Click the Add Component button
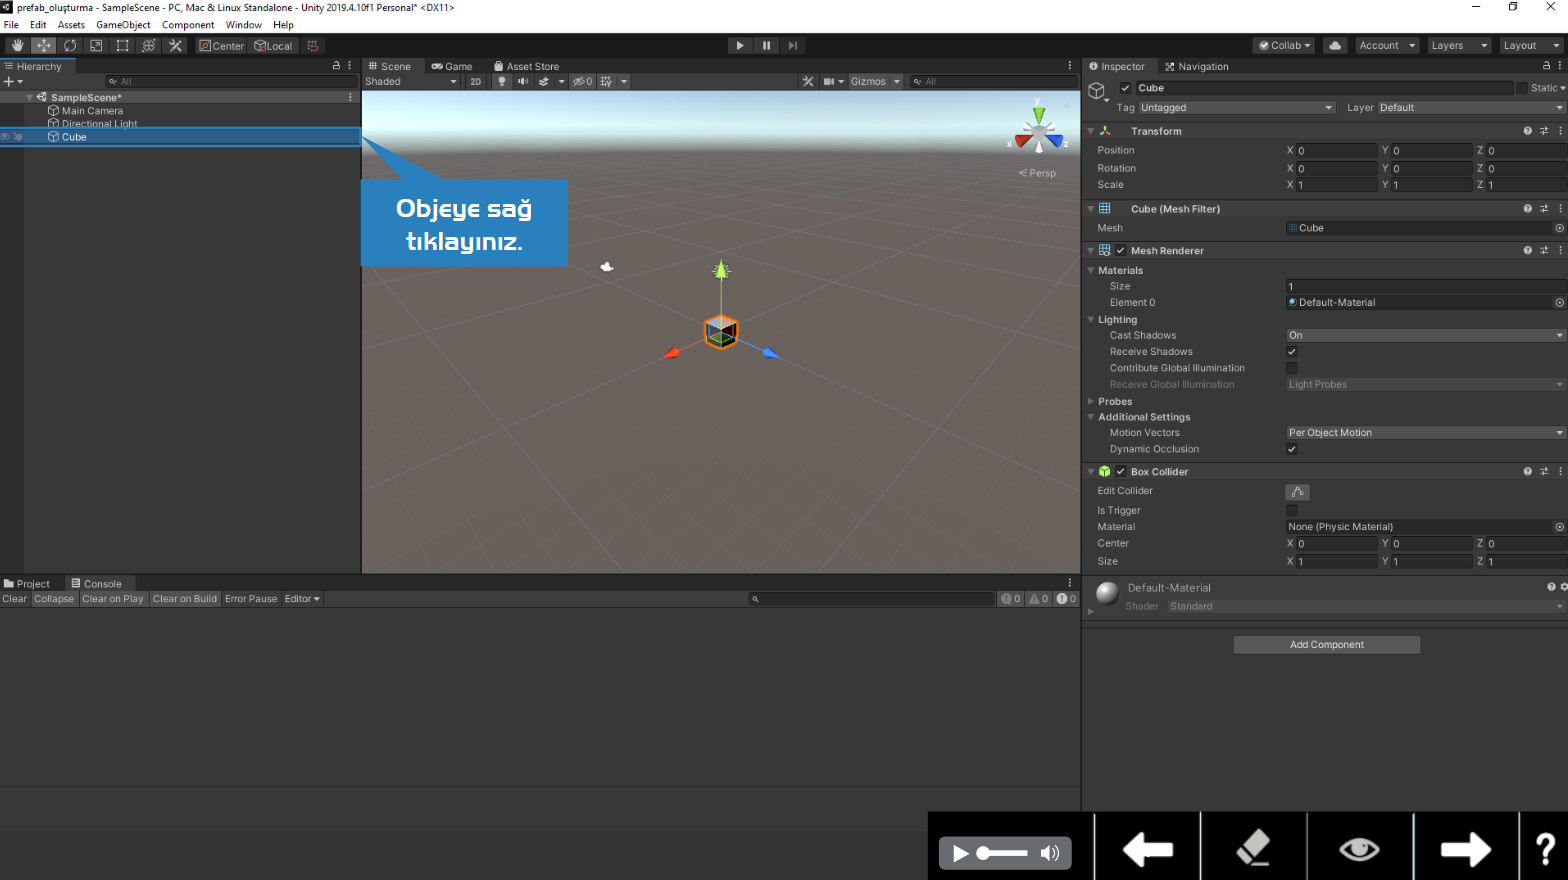1568x880 pixels. [x=1326, y=645]
